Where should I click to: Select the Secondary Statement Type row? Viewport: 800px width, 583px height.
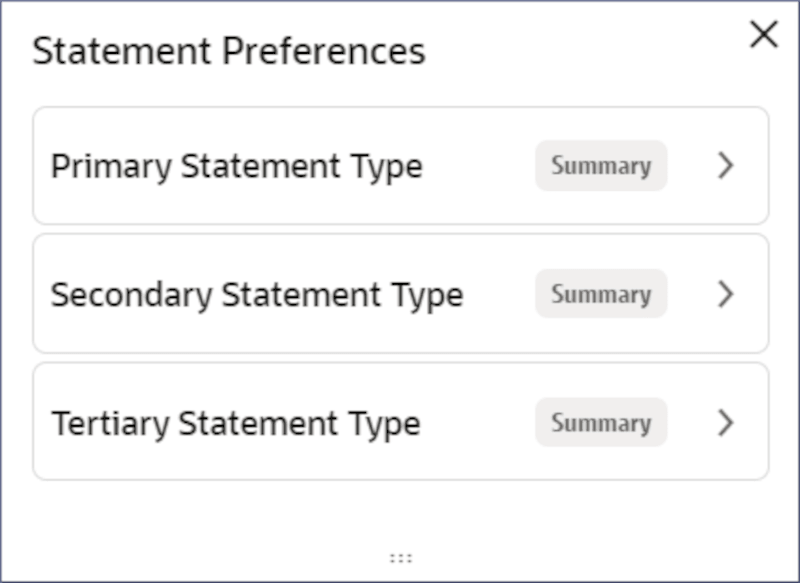click(400, 294)
